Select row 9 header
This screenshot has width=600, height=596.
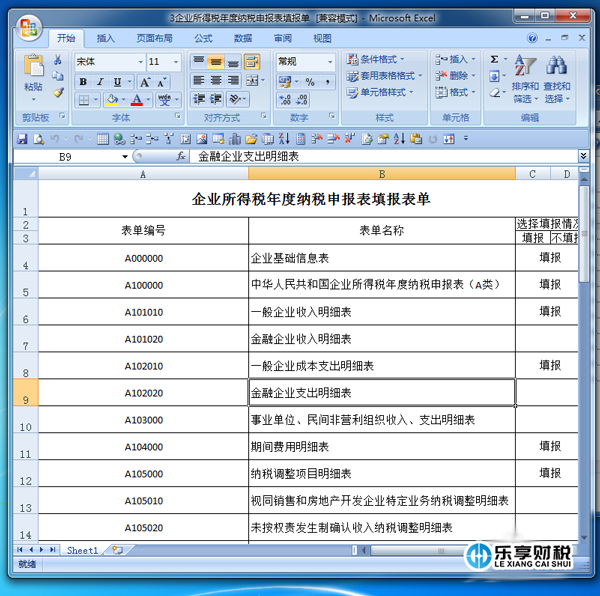(25, 393)
